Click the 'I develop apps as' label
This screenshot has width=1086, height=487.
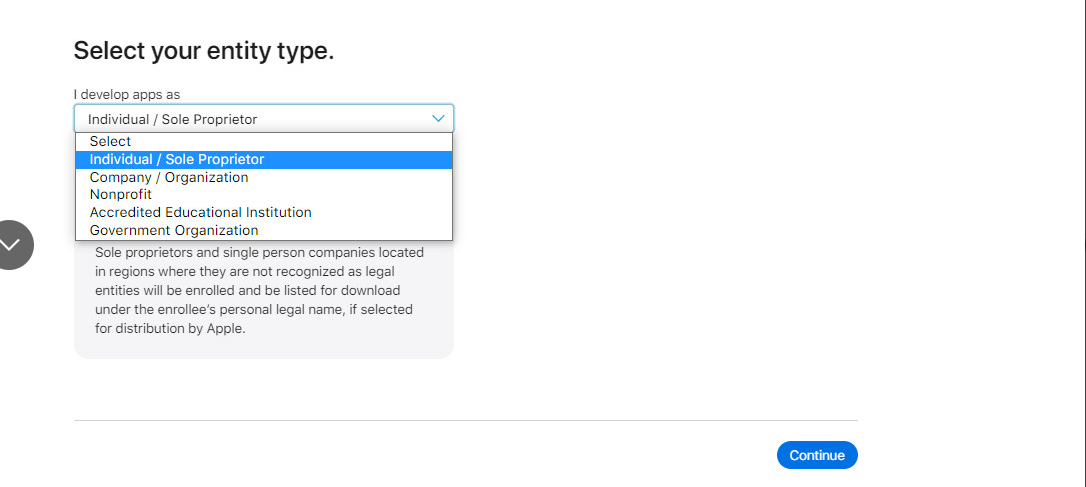click(x=127, y=94)
